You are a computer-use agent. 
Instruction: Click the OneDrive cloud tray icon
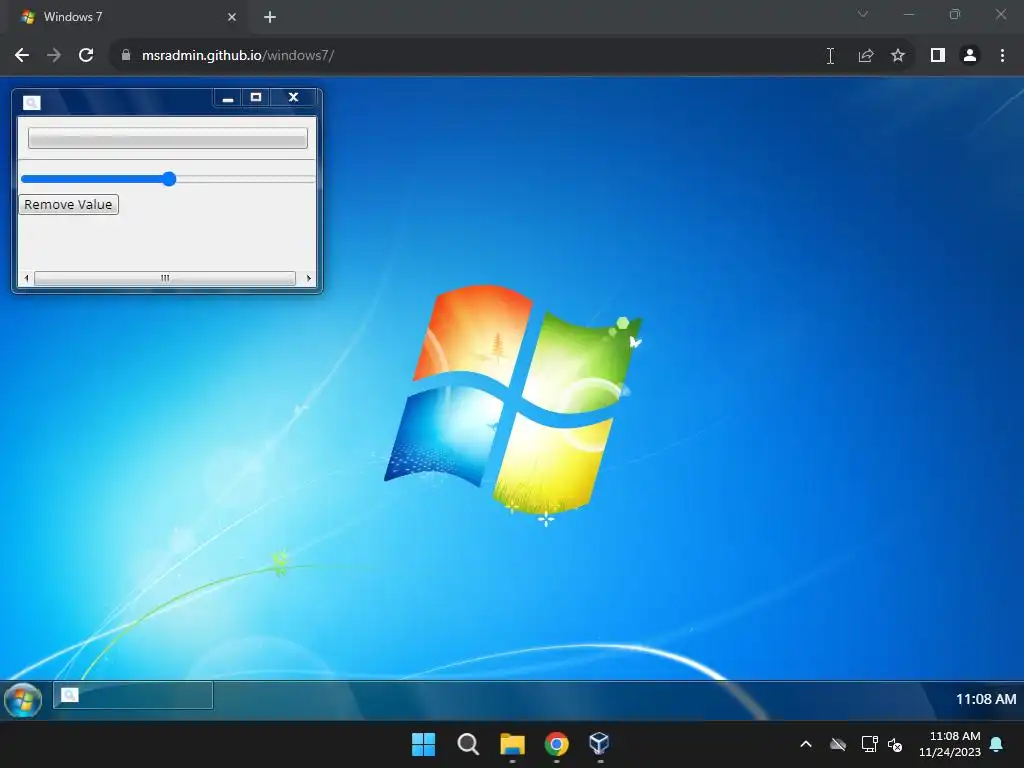point(838,744)
